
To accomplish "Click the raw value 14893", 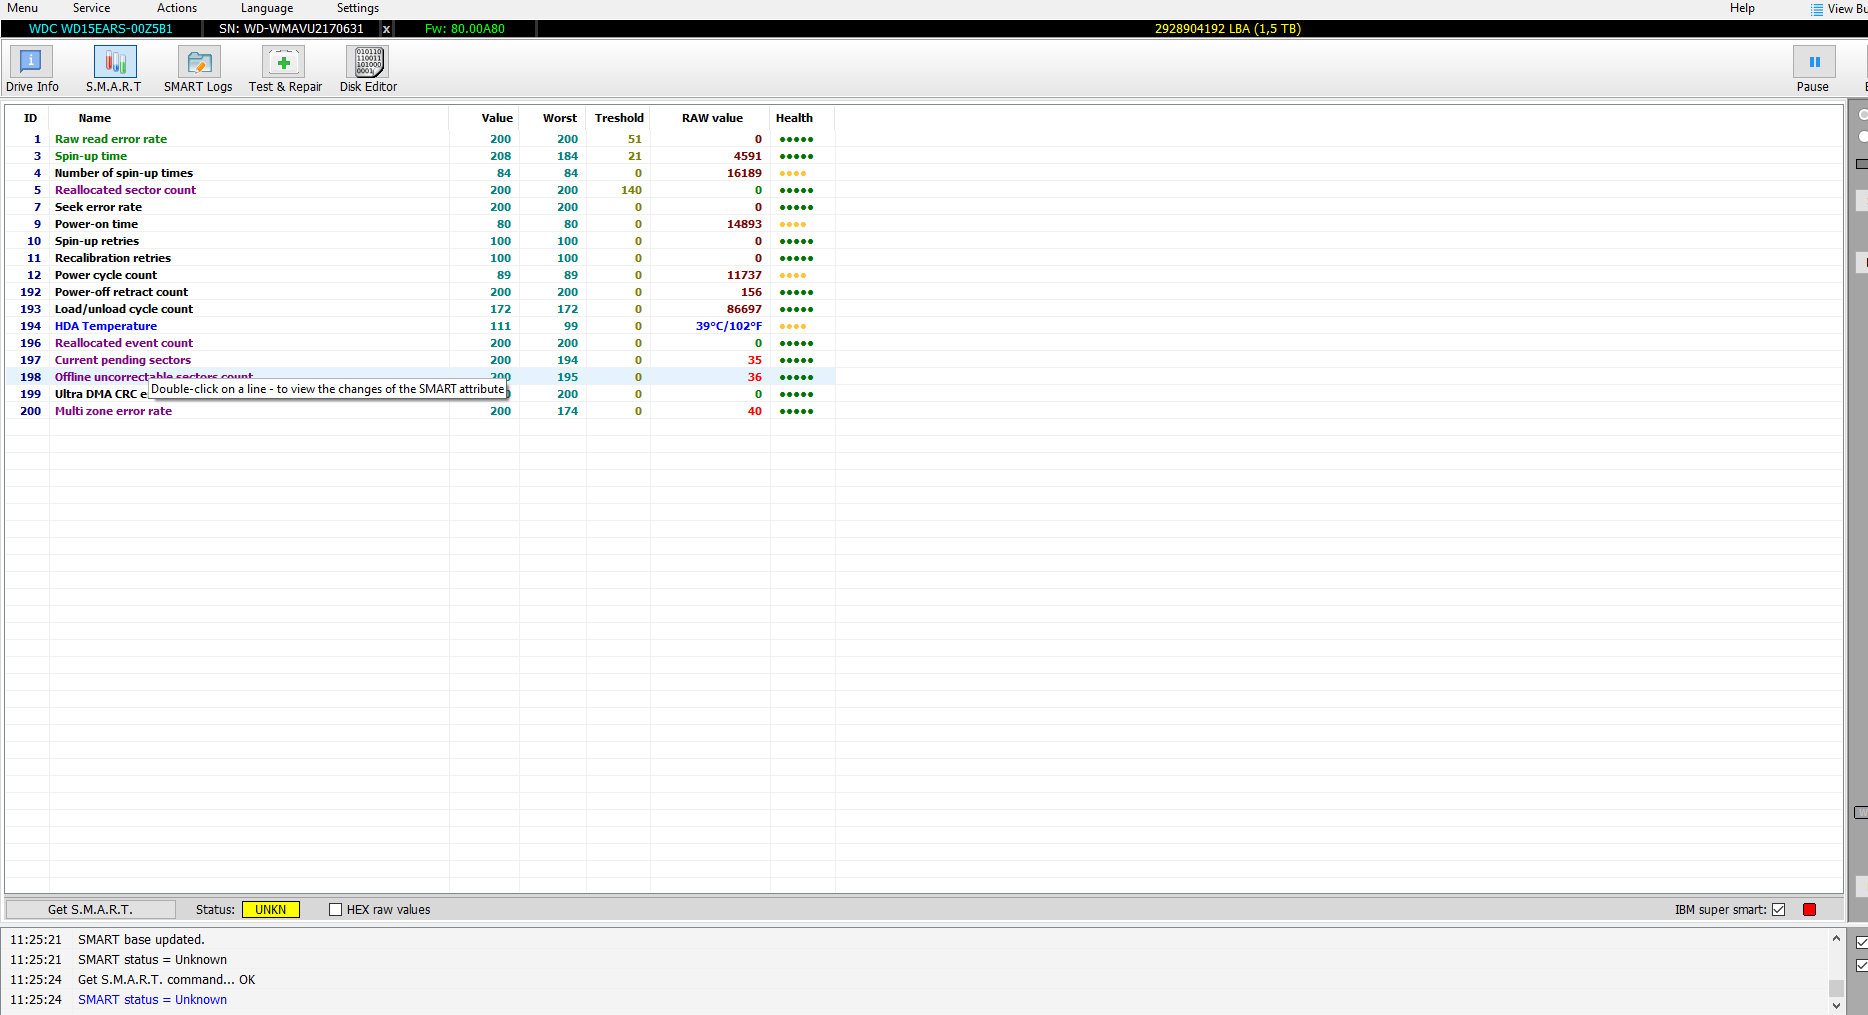I will [744, 224].
